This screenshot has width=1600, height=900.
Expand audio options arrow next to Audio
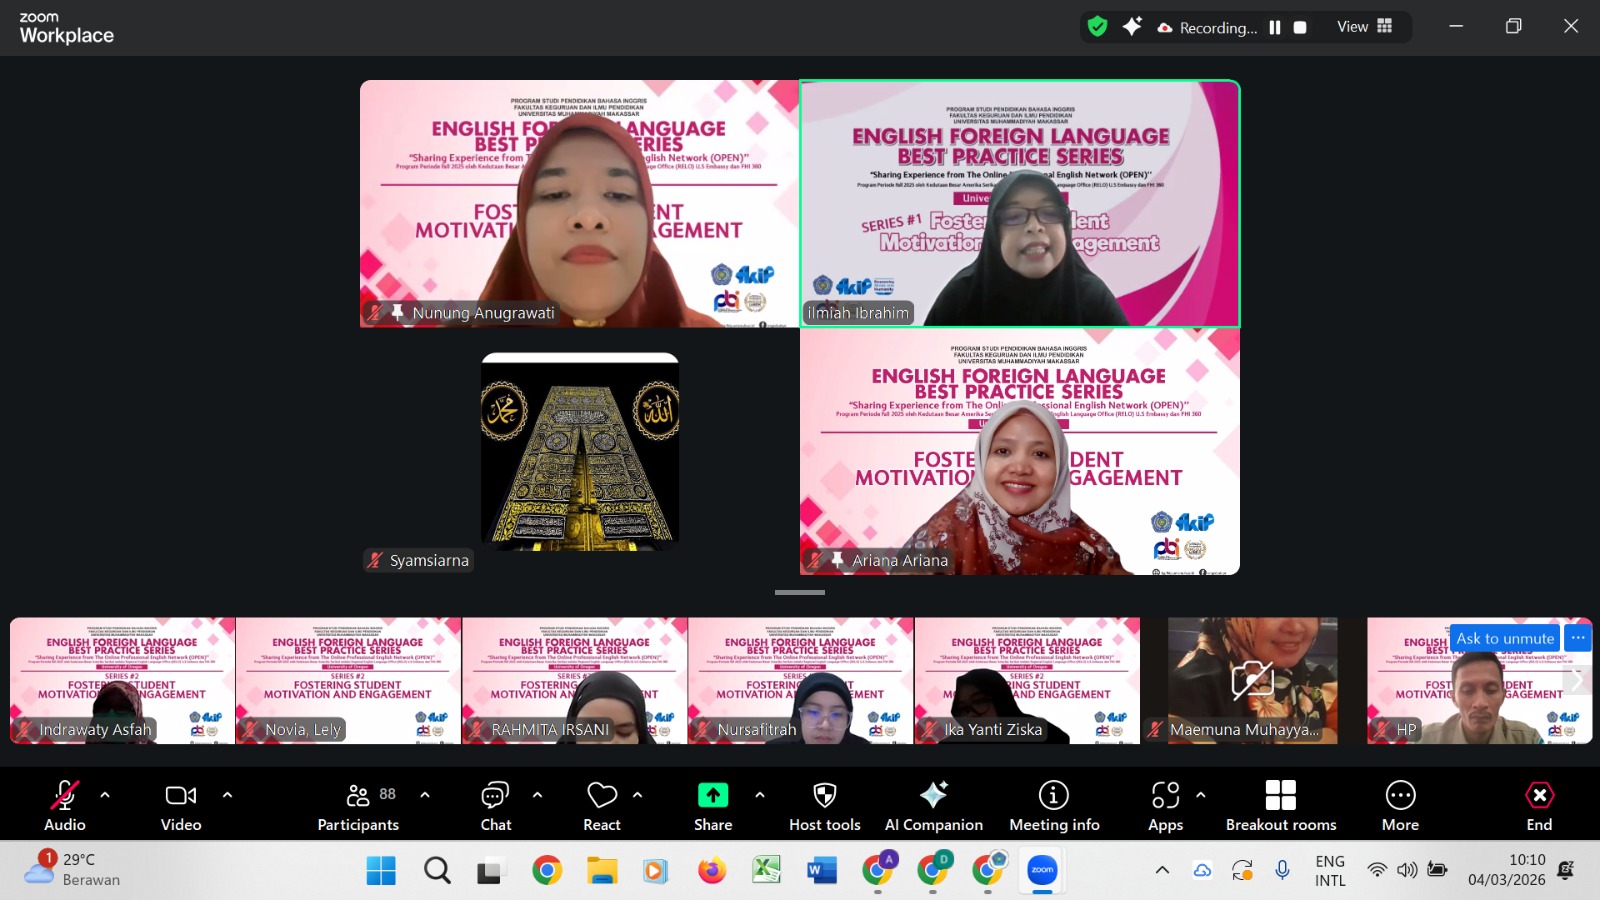105,795
